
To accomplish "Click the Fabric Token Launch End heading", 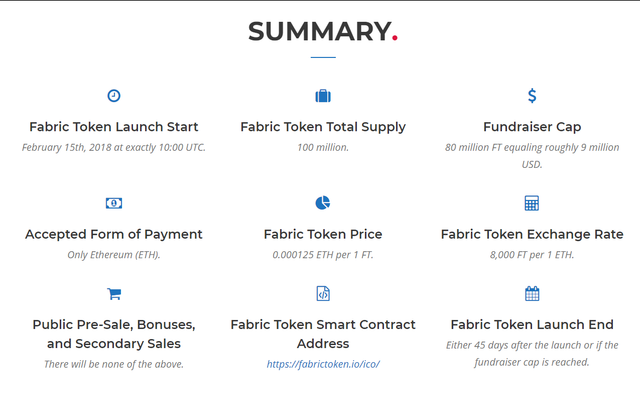I will pyautogui.click(x=532, y=325).
